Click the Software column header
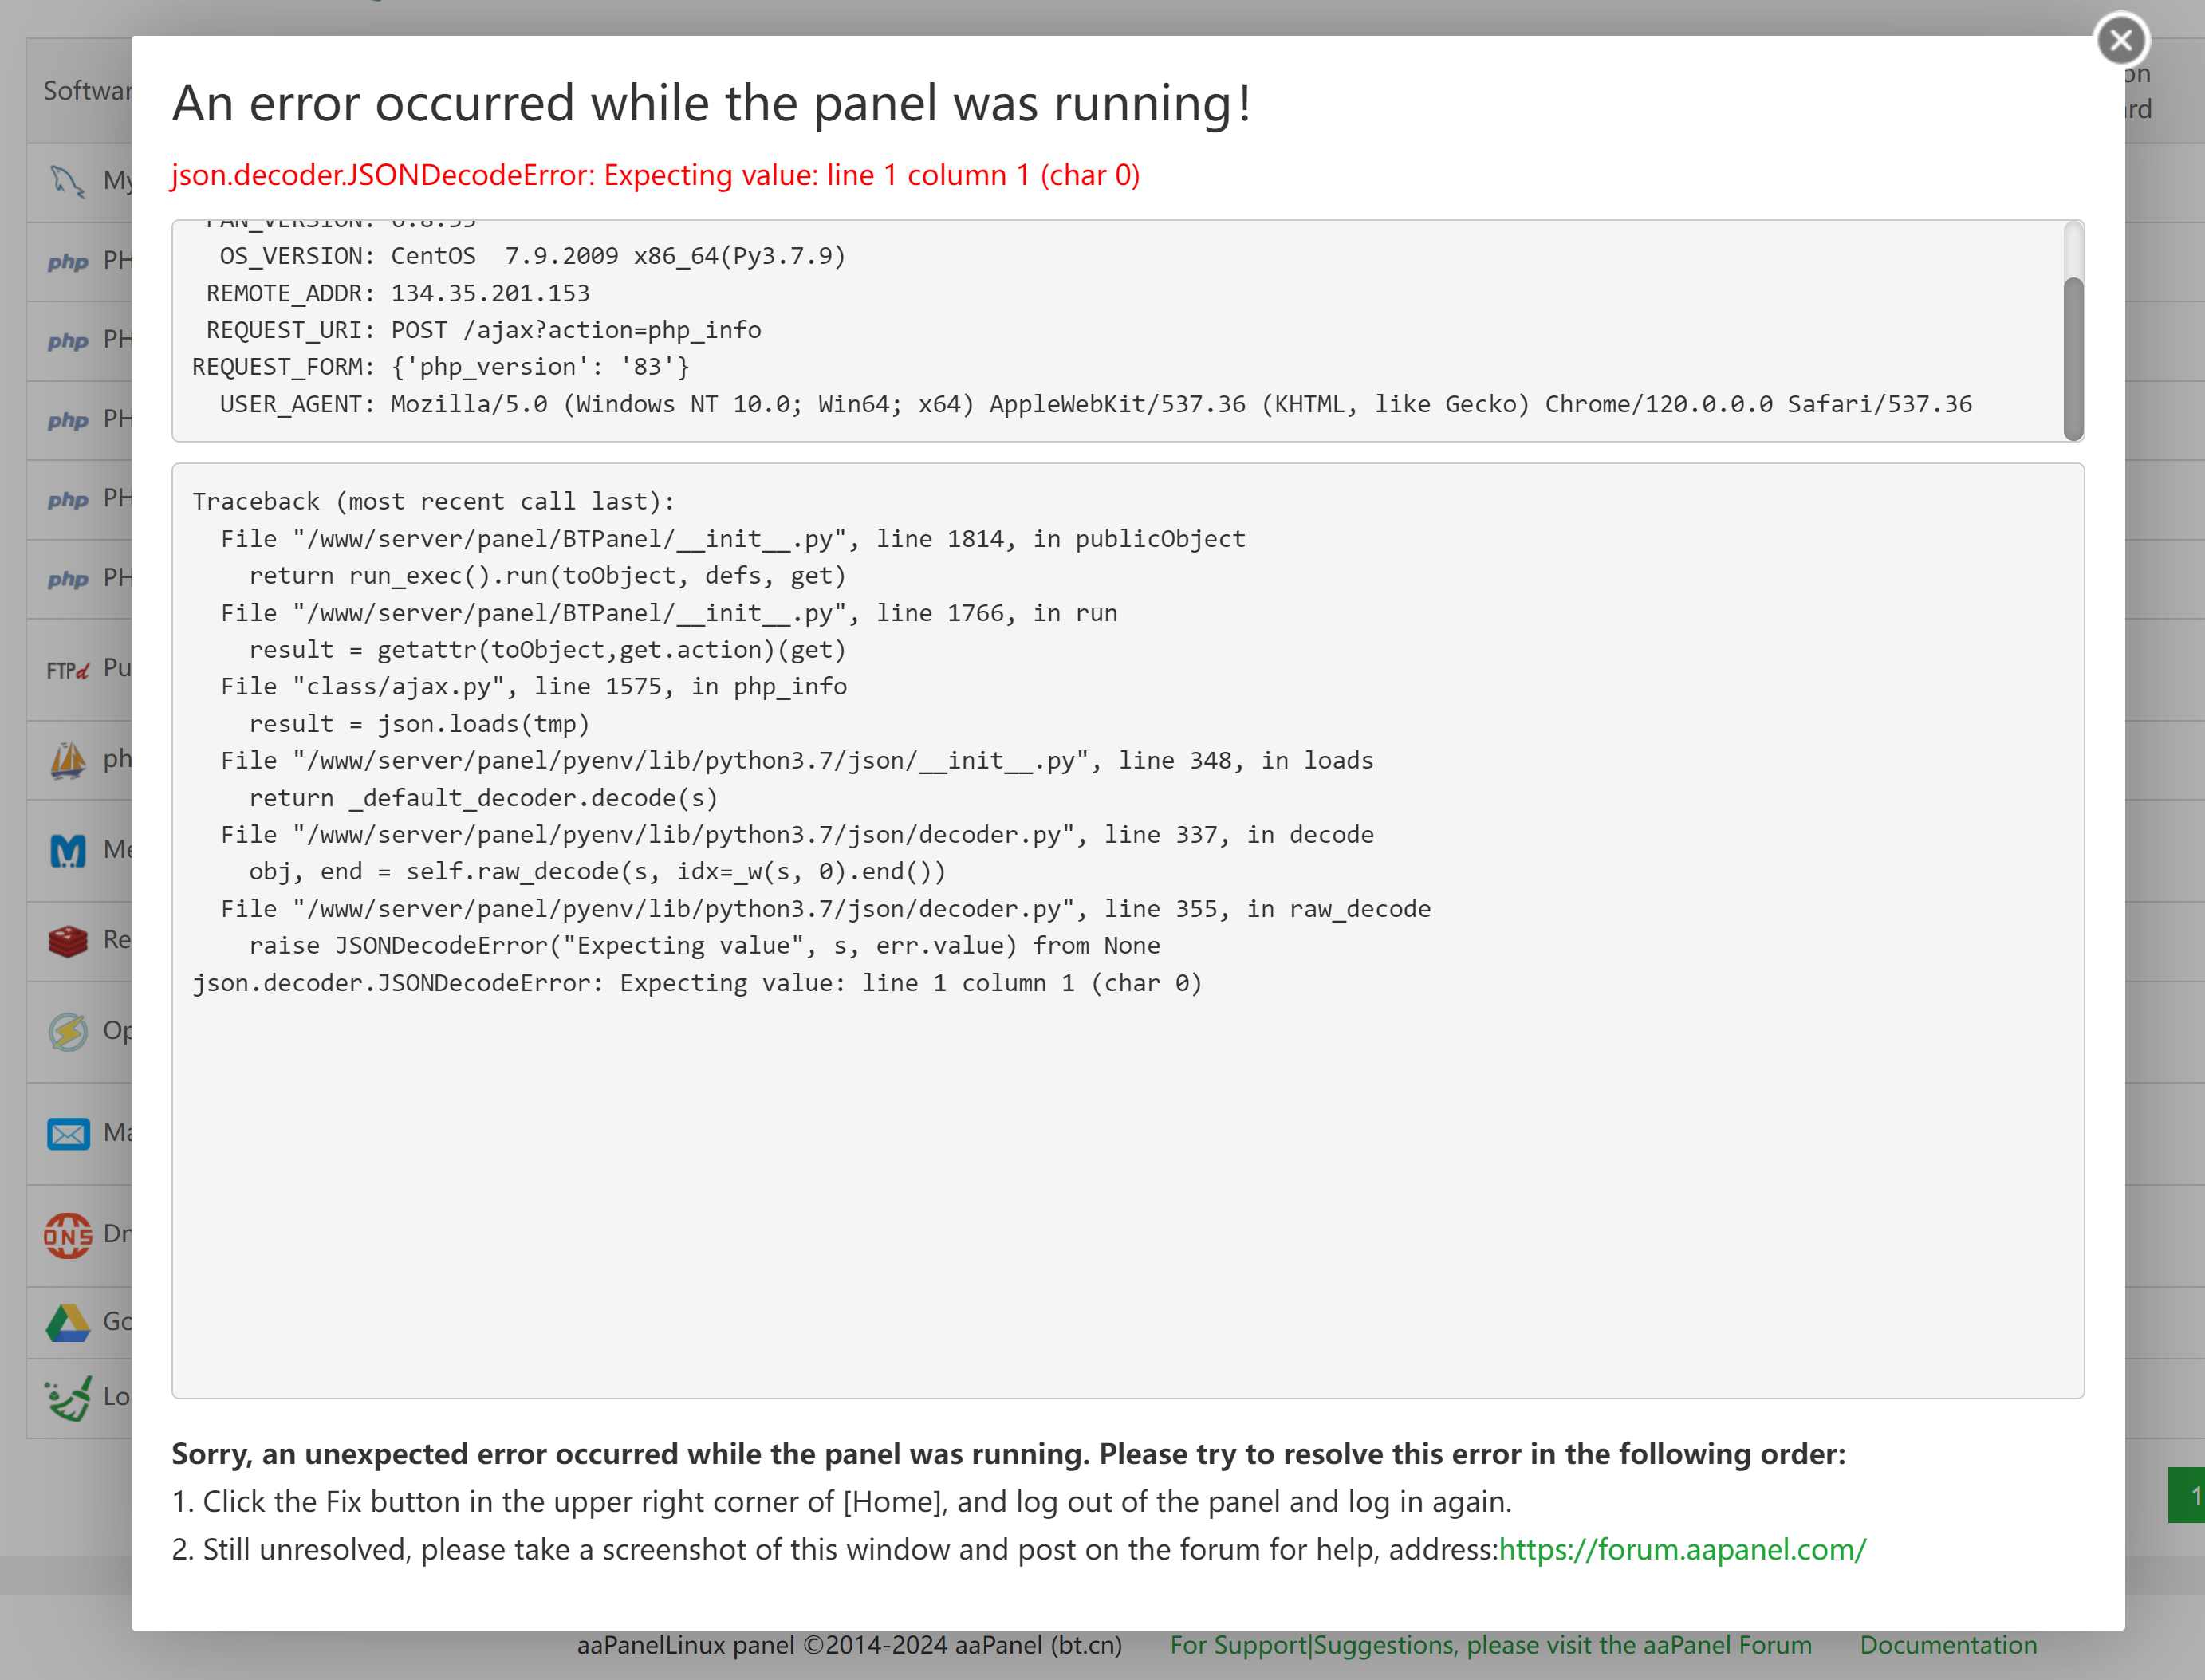The image size is (2205, 1680). pos(86,91)
